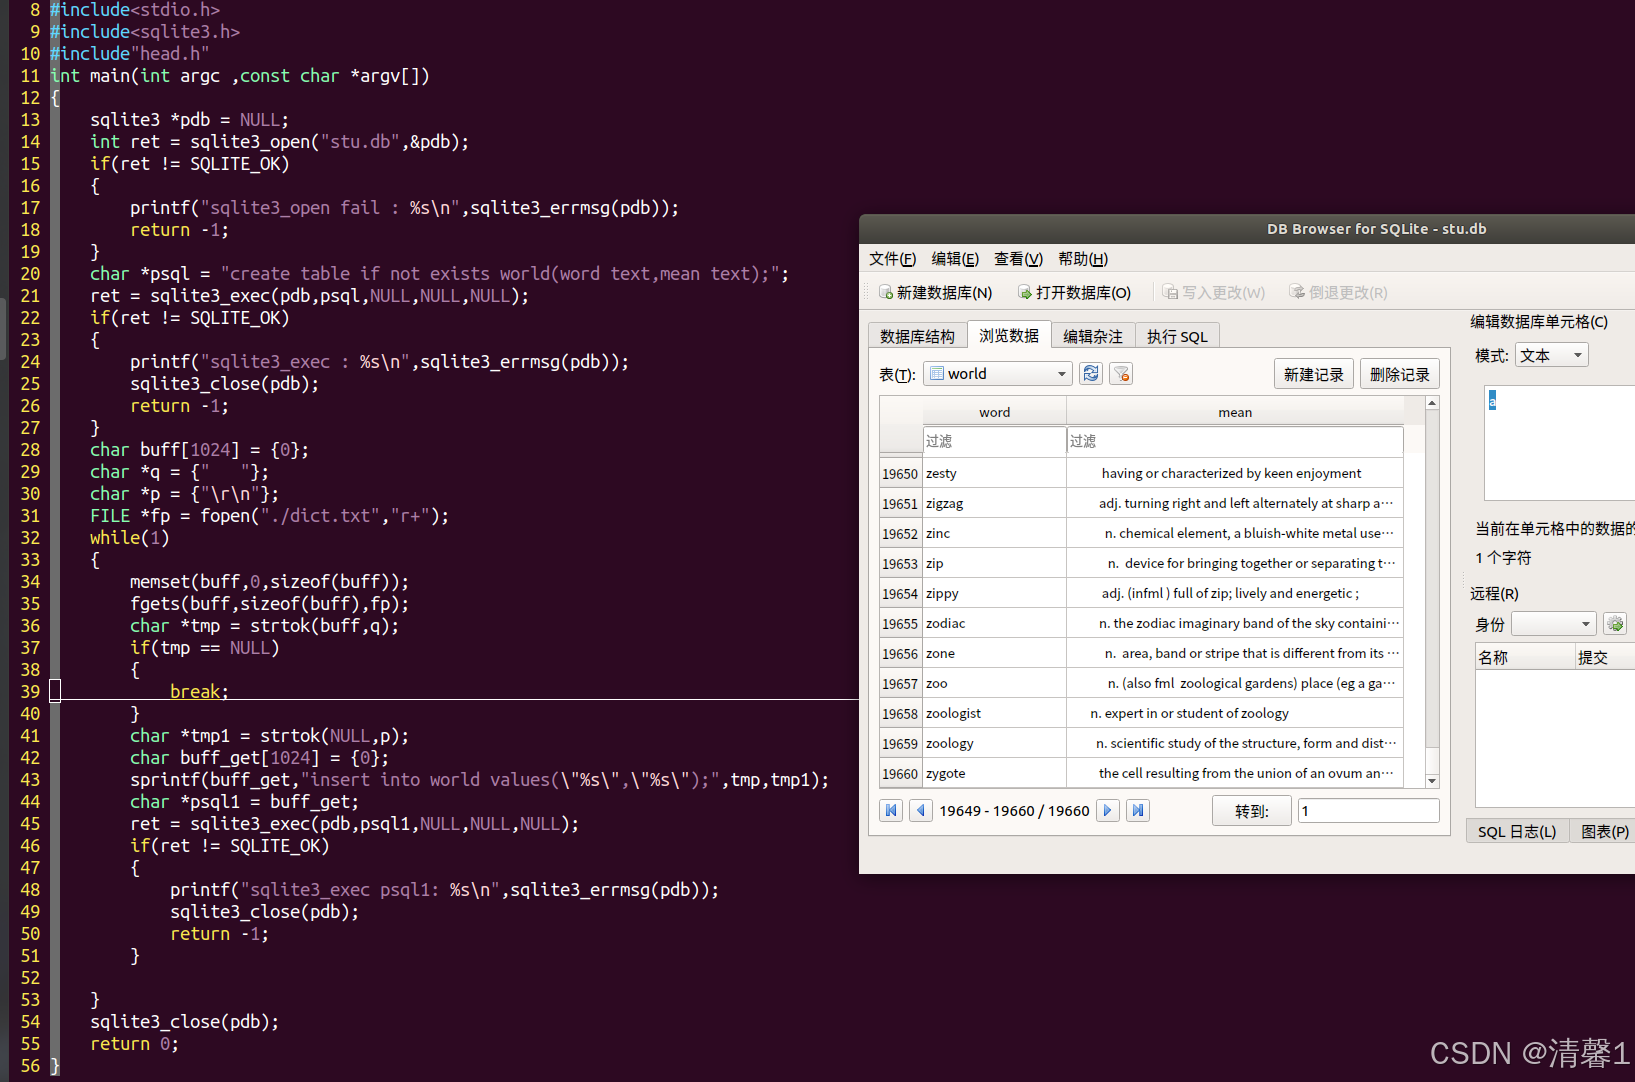Open the 文件(F) menu

pos(892,259)
